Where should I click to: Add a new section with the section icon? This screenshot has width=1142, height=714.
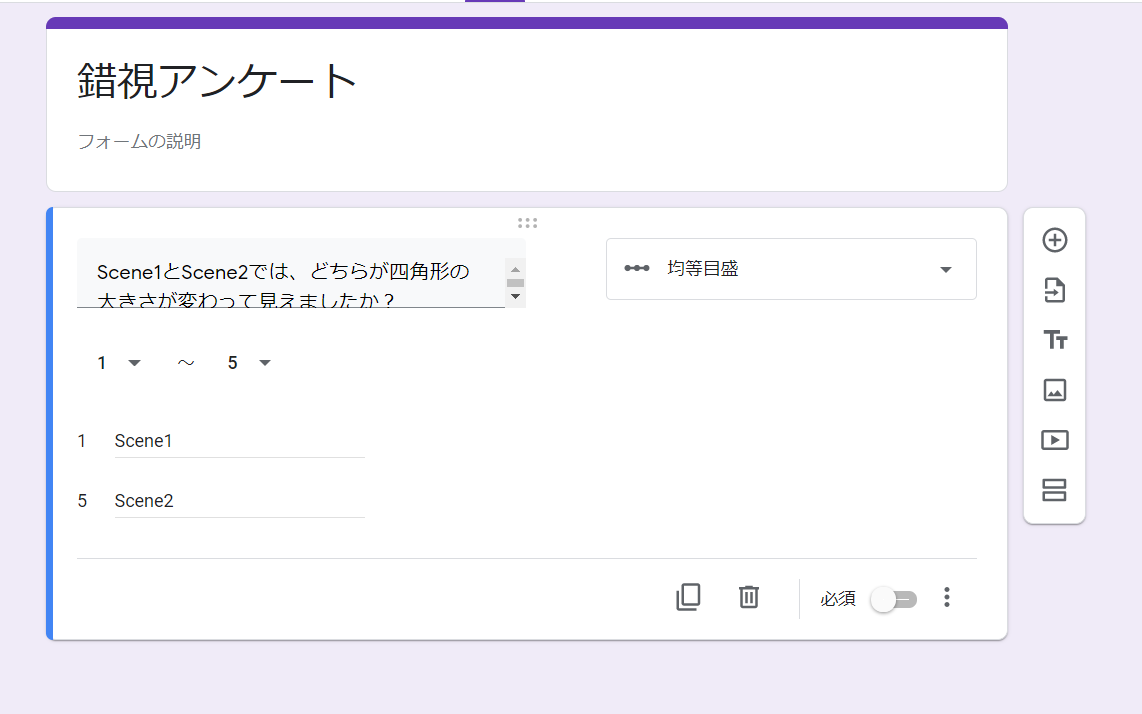click(x=1054, y=490)
